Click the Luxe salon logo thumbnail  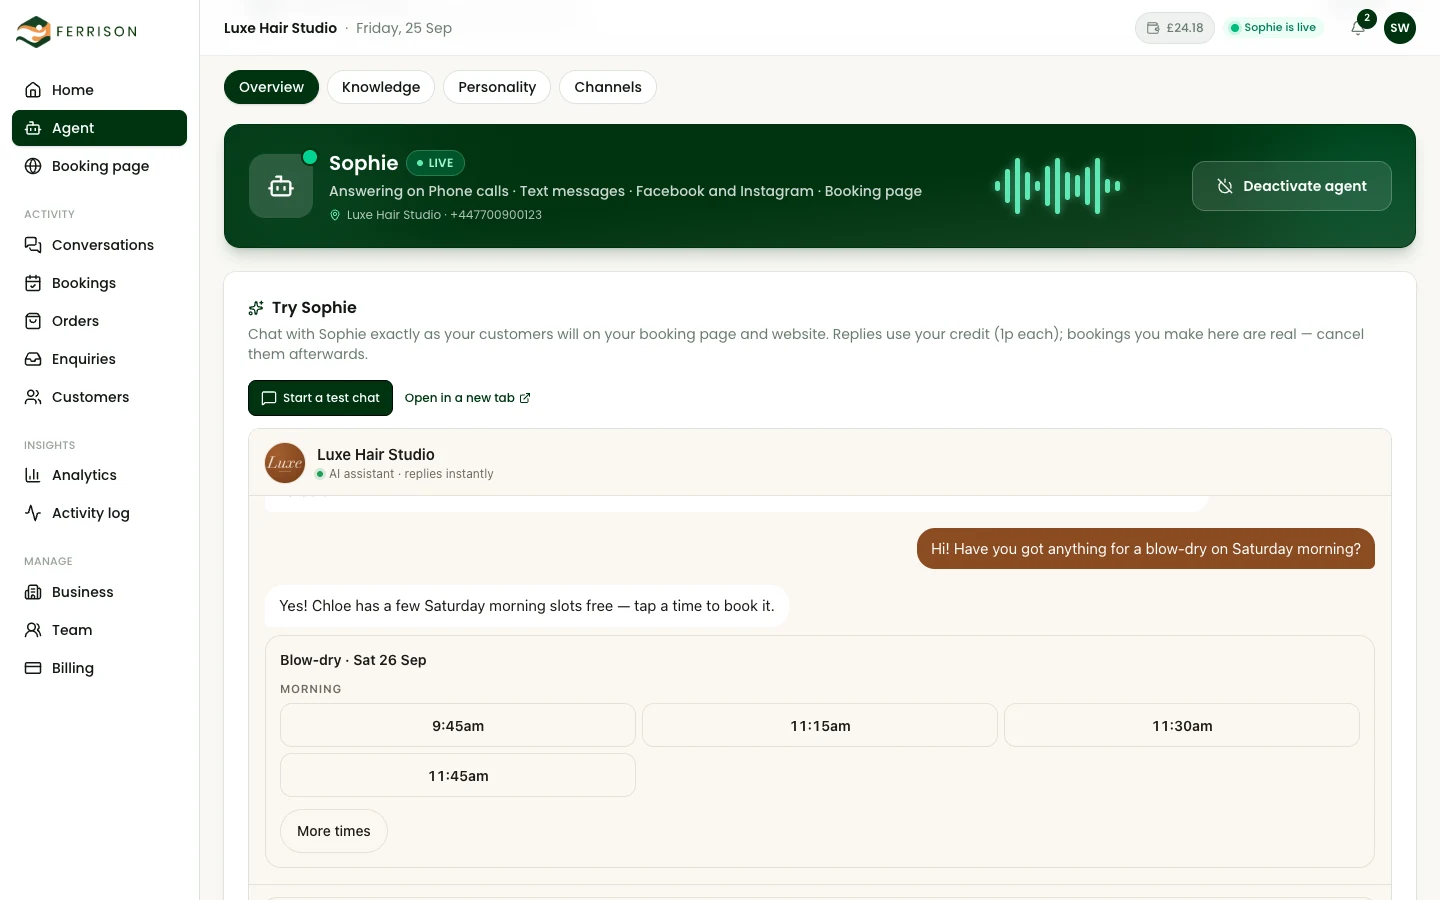[285, 463]
